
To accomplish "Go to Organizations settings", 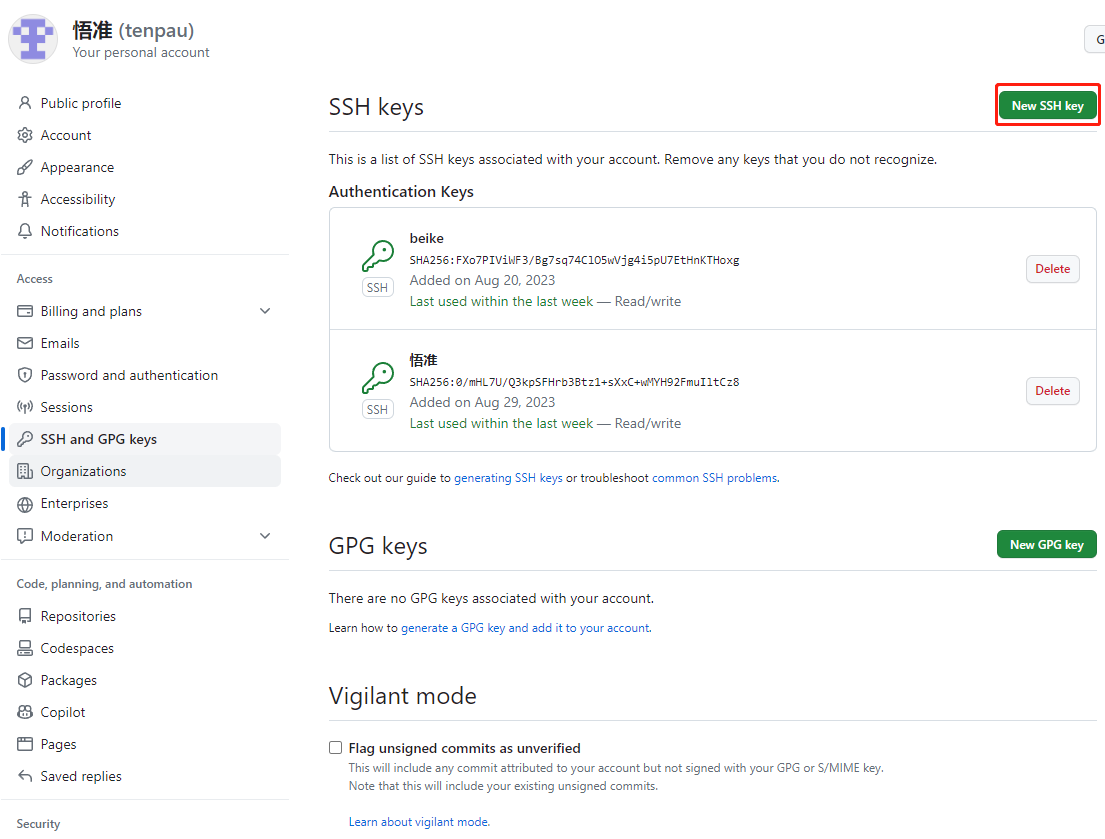I will click(x=83, y=471).
